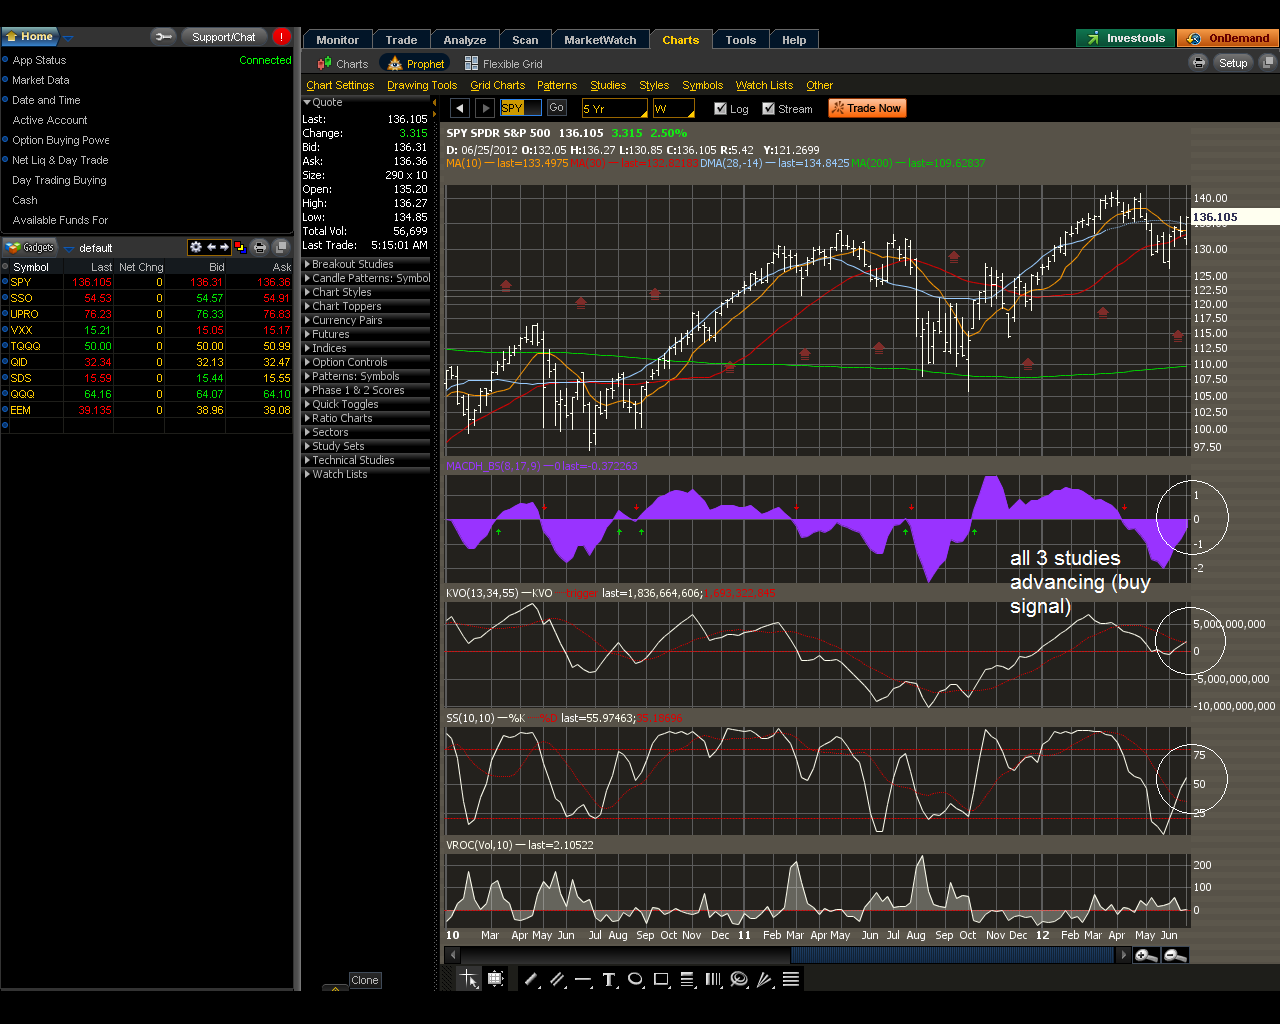This screenshot has height=1024, width=1280.
Task: Select the Fibonacci spiral tool
Action: tap(739, 979)
